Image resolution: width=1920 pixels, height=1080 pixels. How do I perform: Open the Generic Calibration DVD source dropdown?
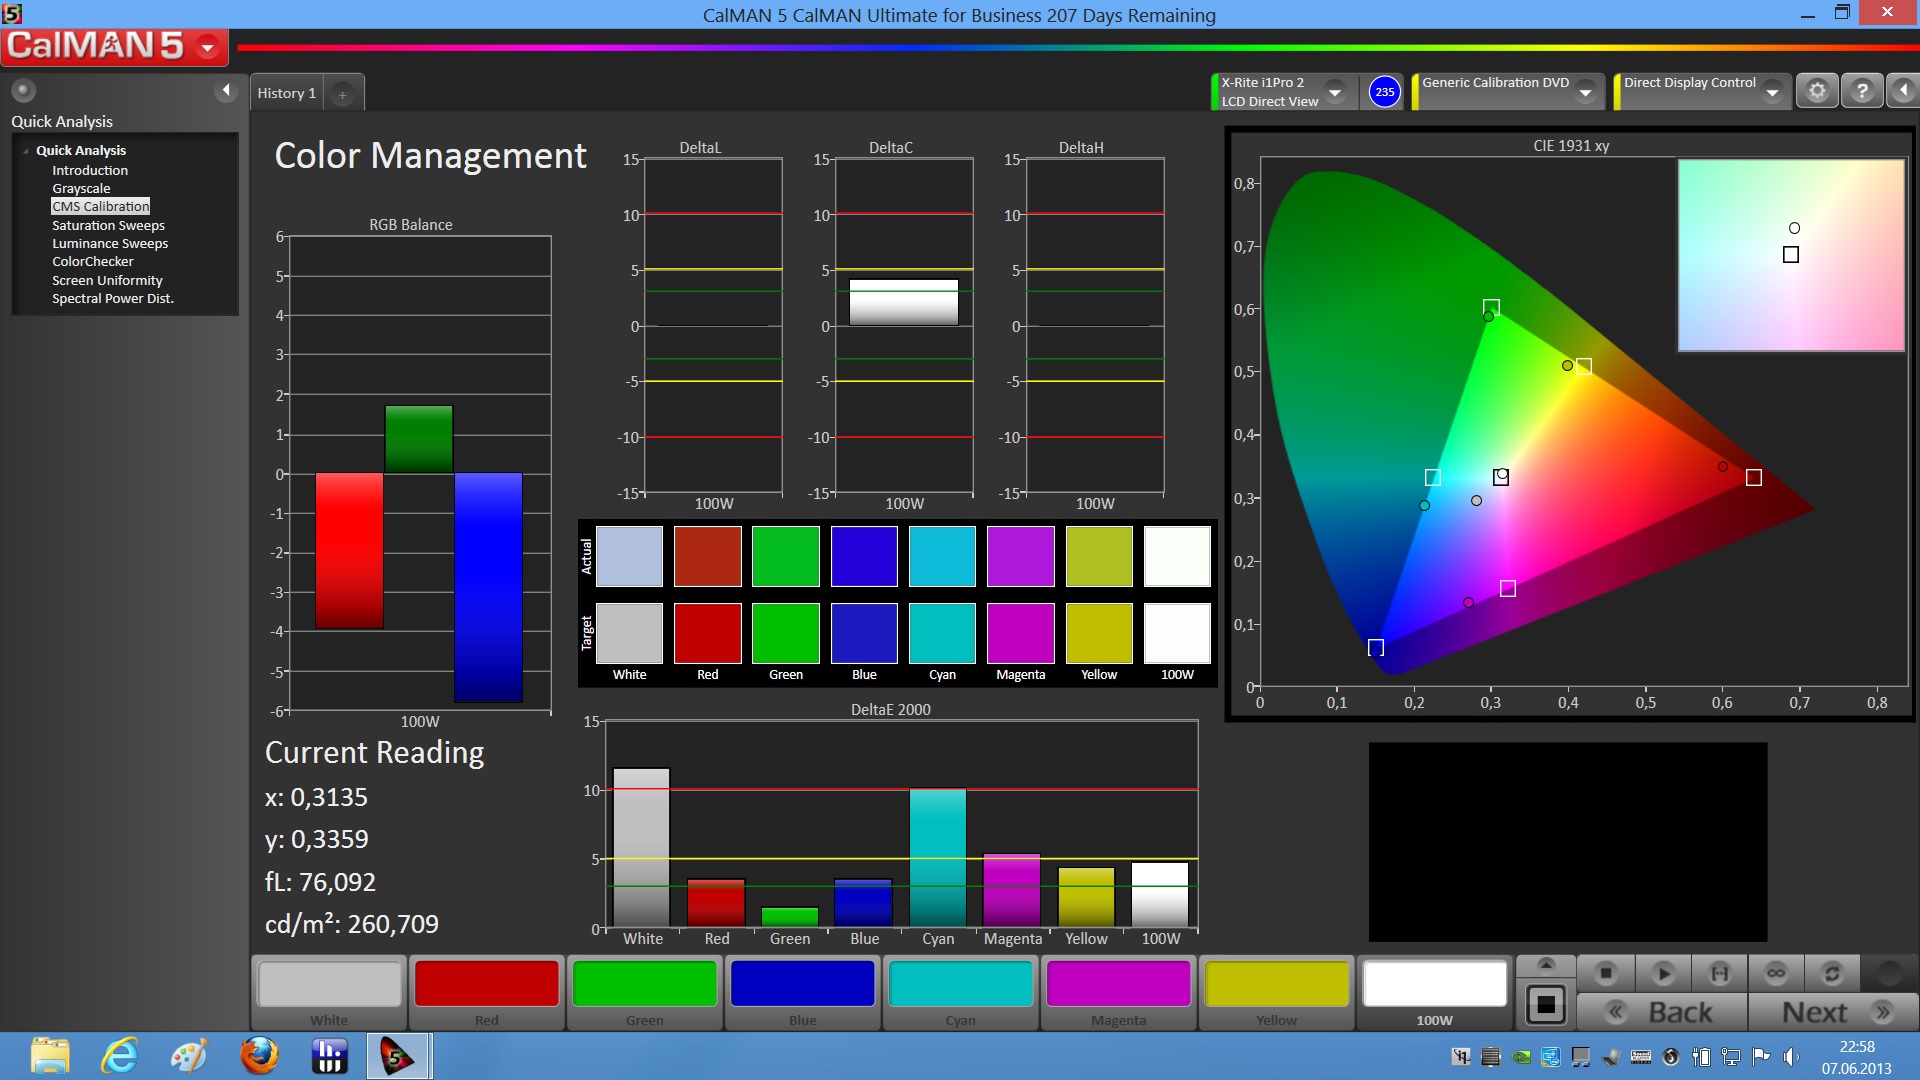1585,91
